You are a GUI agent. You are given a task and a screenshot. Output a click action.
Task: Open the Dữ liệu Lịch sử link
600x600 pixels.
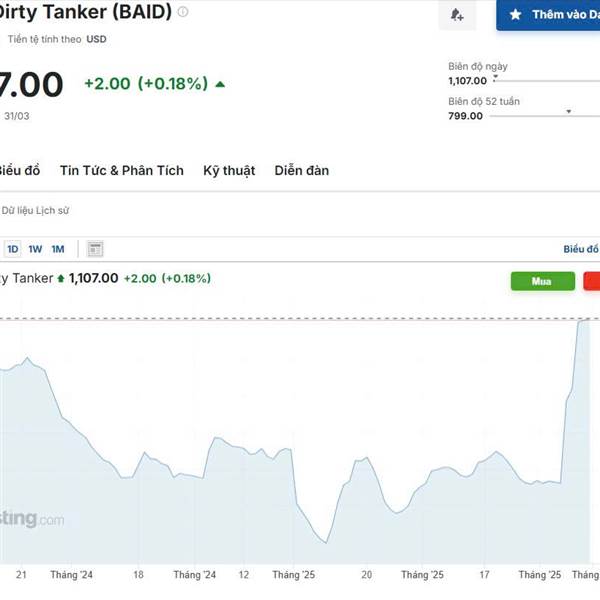[x=35, y=210]
